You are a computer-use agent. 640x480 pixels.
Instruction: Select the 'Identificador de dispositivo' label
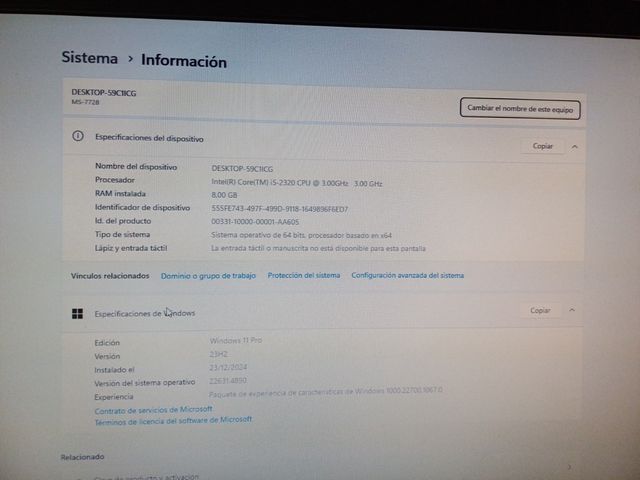[142, 207]
